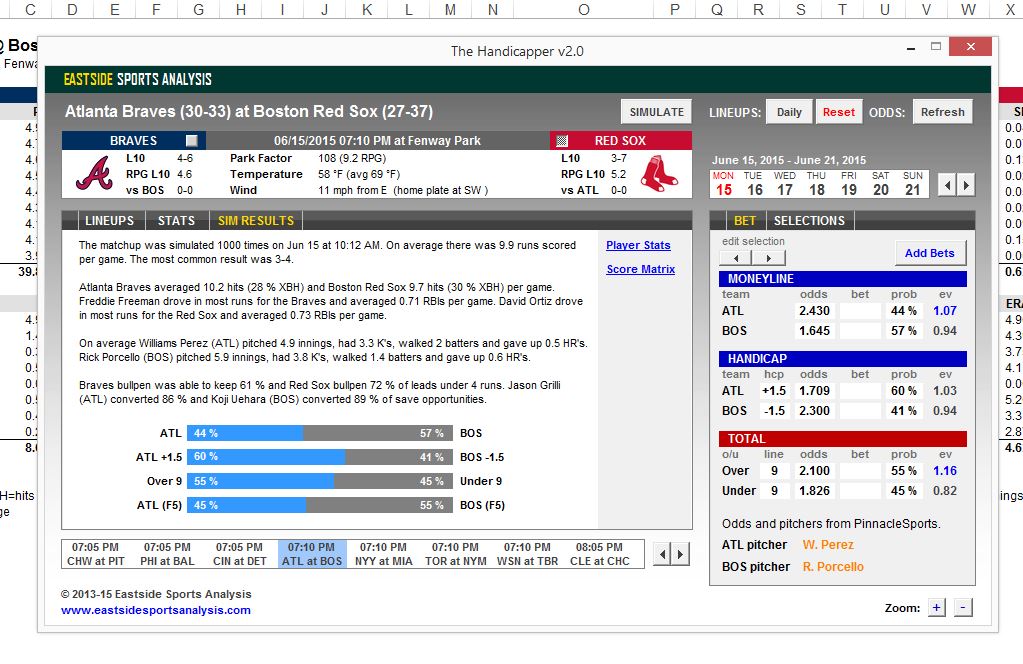Open the Player Stats link
The height and width of the screenshot is (664, 1023).
click(x=638, y=245)
